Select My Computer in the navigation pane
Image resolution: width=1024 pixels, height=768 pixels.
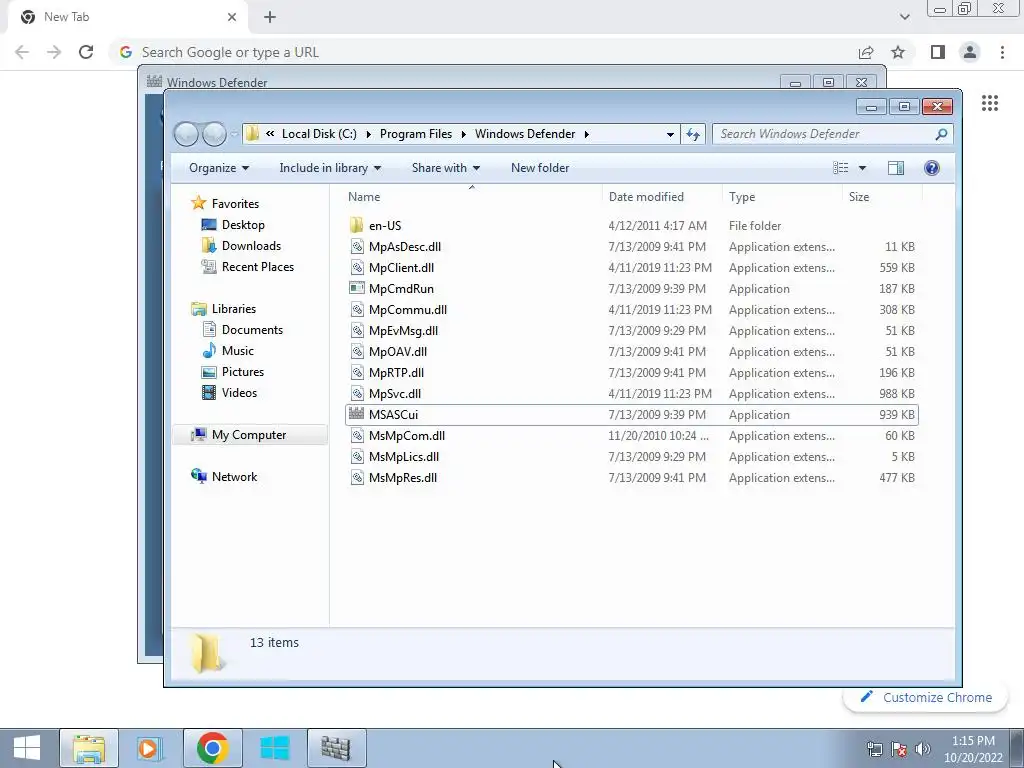(x=250, y=435)
